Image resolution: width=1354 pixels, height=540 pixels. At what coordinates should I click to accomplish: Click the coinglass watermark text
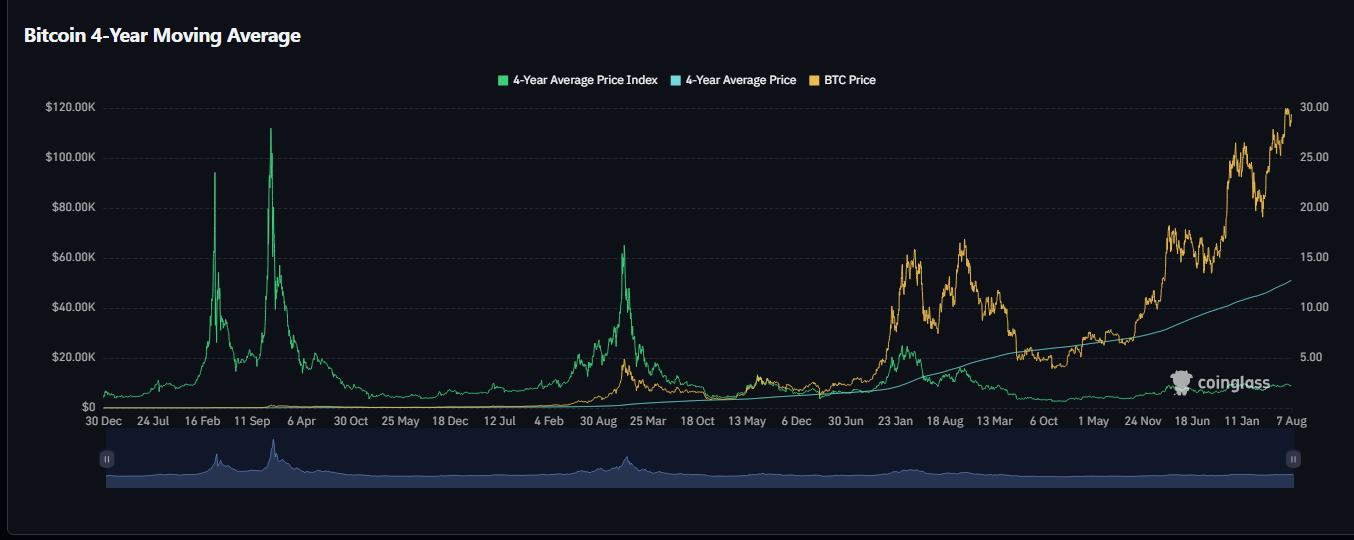point(1234,383)
